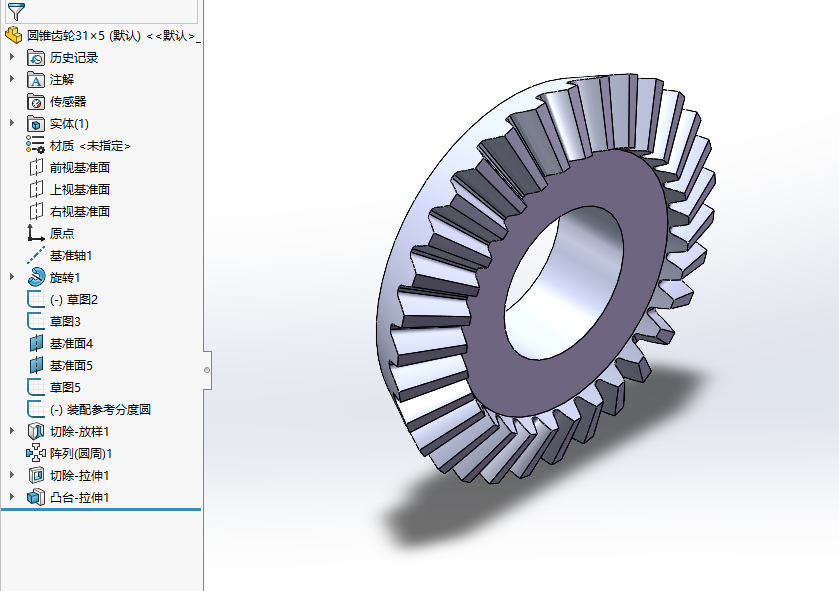Select the part icon 圆锥齿轮31×5
Image resolution: width=839 pixels, height=591 pixels.
(x=14, y=36)
